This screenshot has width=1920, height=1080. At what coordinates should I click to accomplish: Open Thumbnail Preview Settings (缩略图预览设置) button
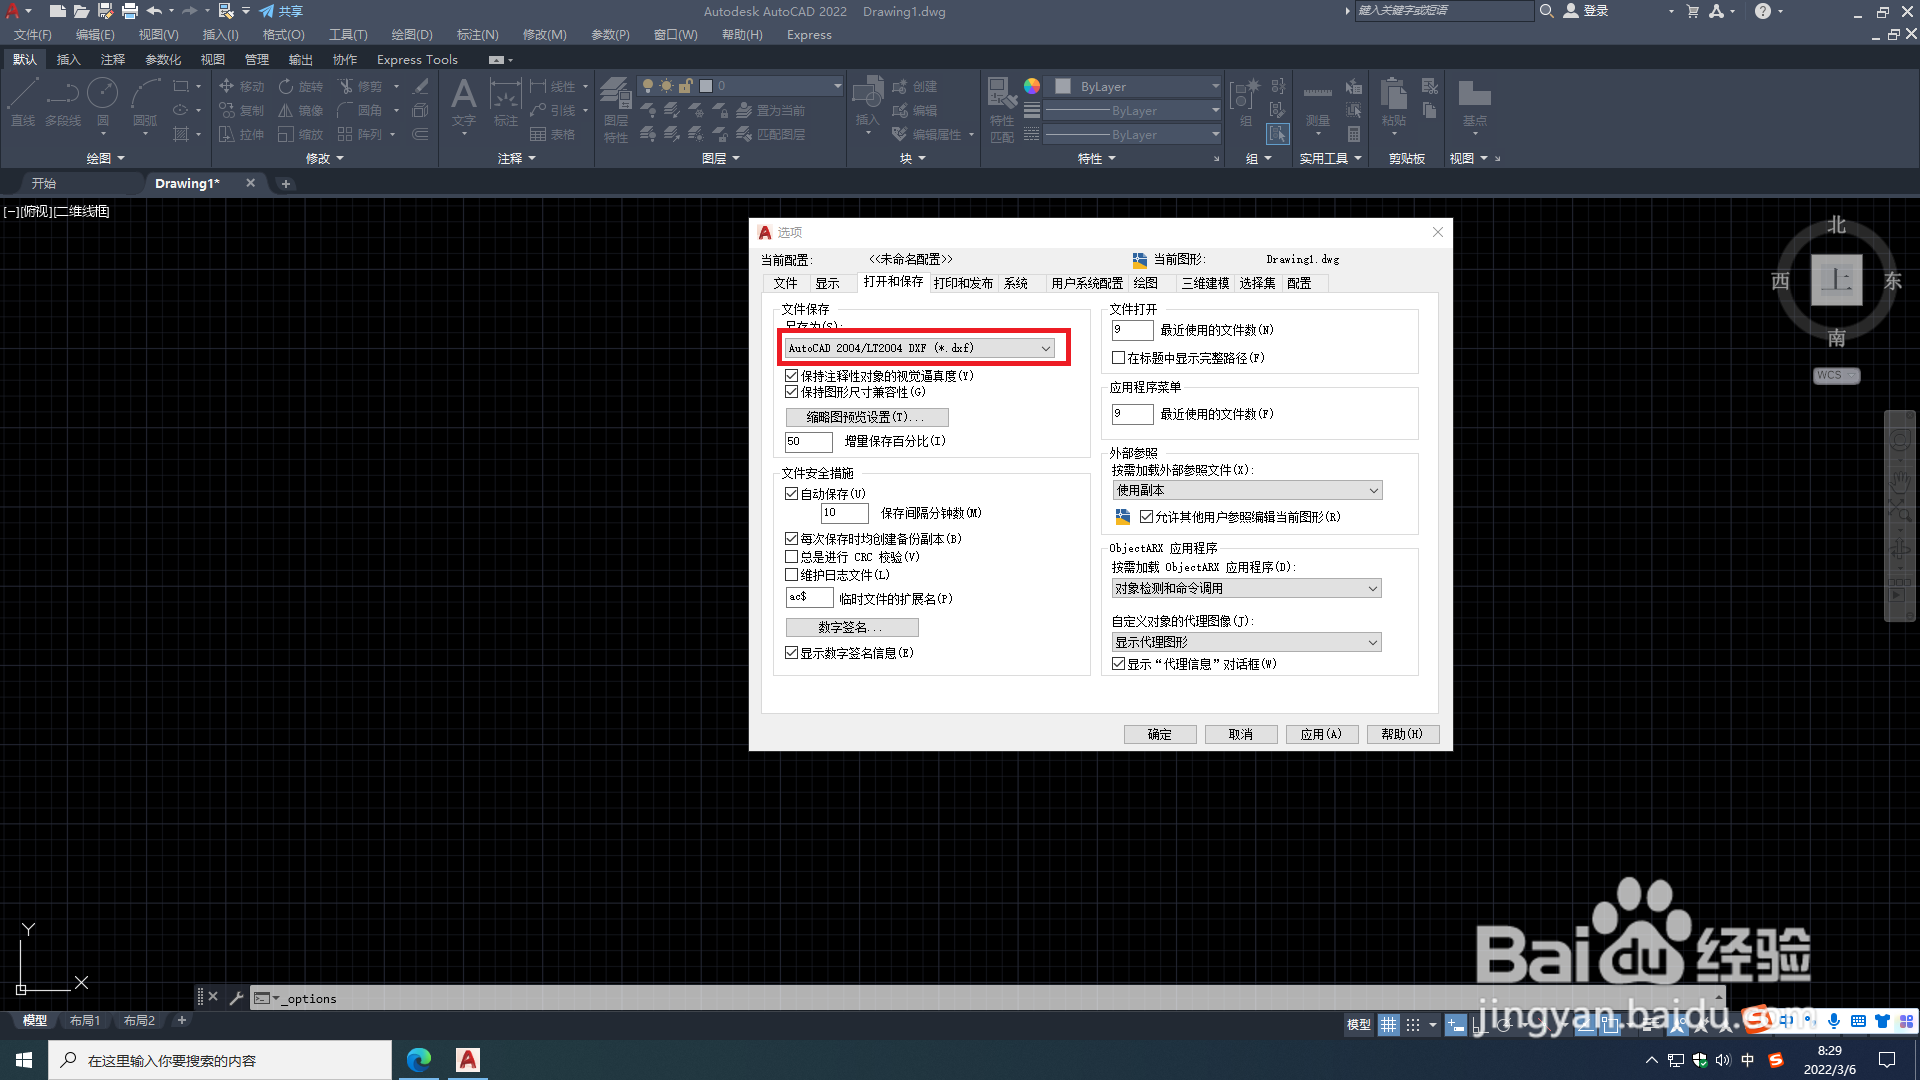[x=867, y=417]
